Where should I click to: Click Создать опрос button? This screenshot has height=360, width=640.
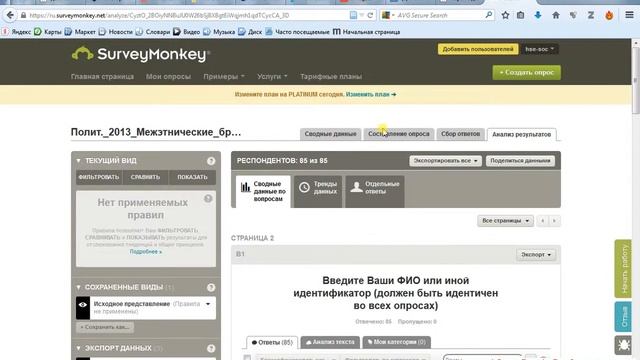[527, 73]
